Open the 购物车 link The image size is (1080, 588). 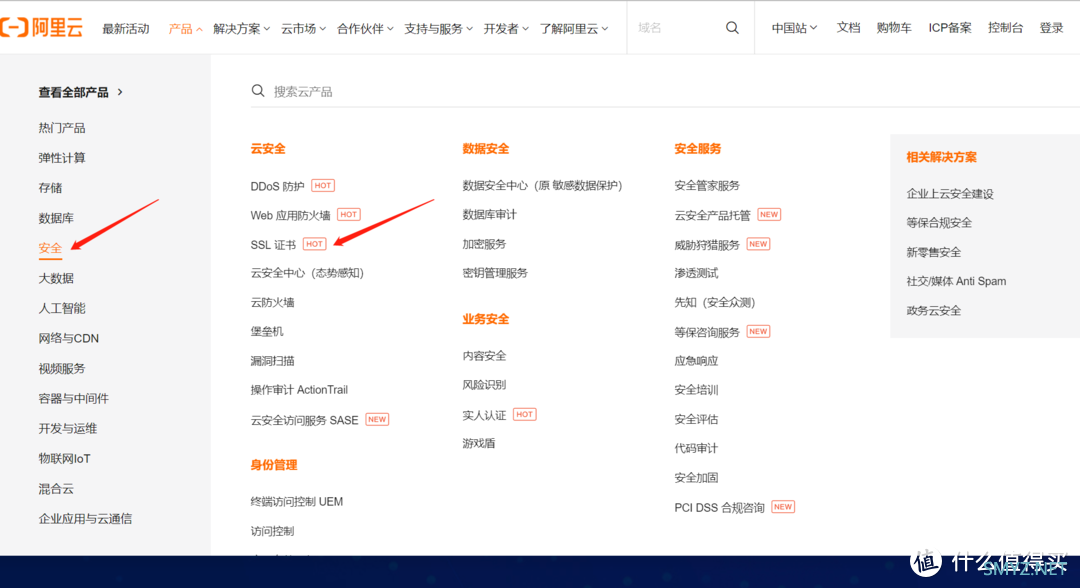(x=894, y=28)
